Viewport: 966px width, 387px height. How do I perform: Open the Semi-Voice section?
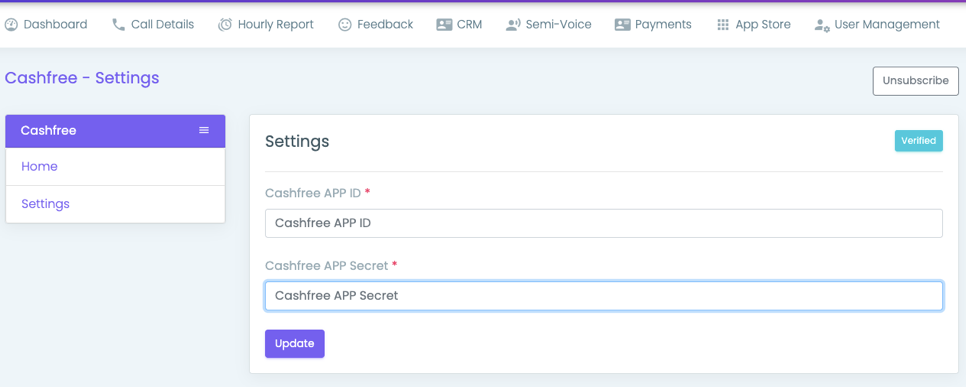(x=548, y=25)
